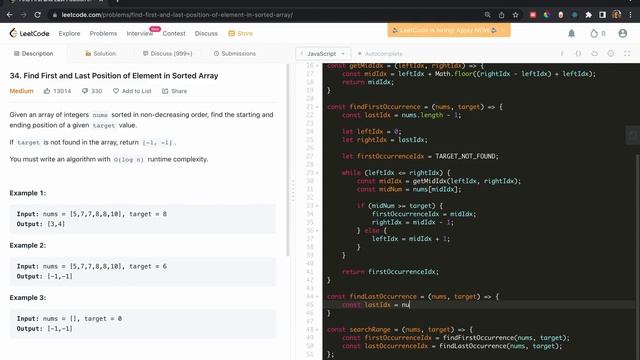The image size is (640, 360).
Task: Toggle the Autocomplete option
Action: [x=380, y=53]
